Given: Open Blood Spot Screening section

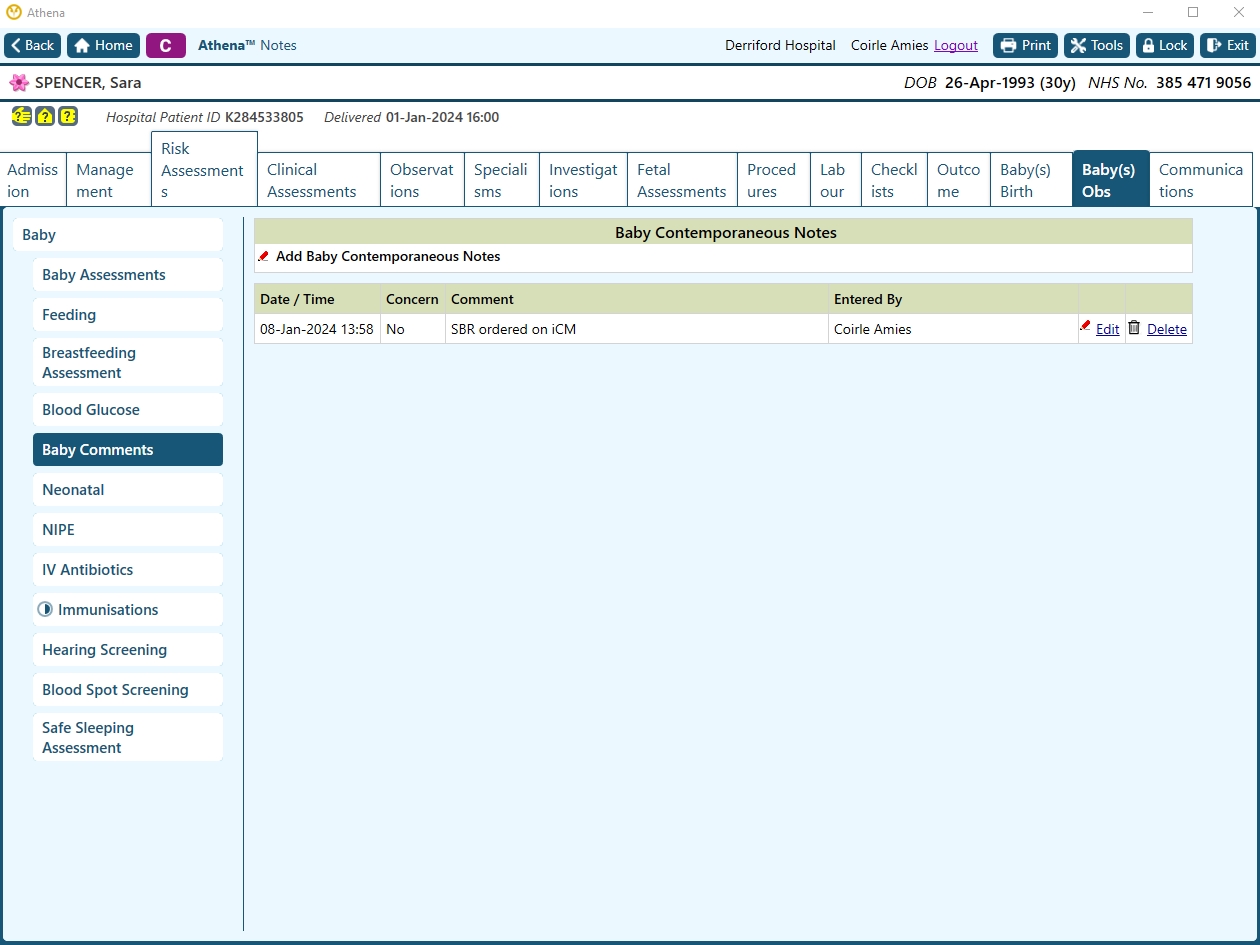Looking at the screenshot, I should click(128, 690).
